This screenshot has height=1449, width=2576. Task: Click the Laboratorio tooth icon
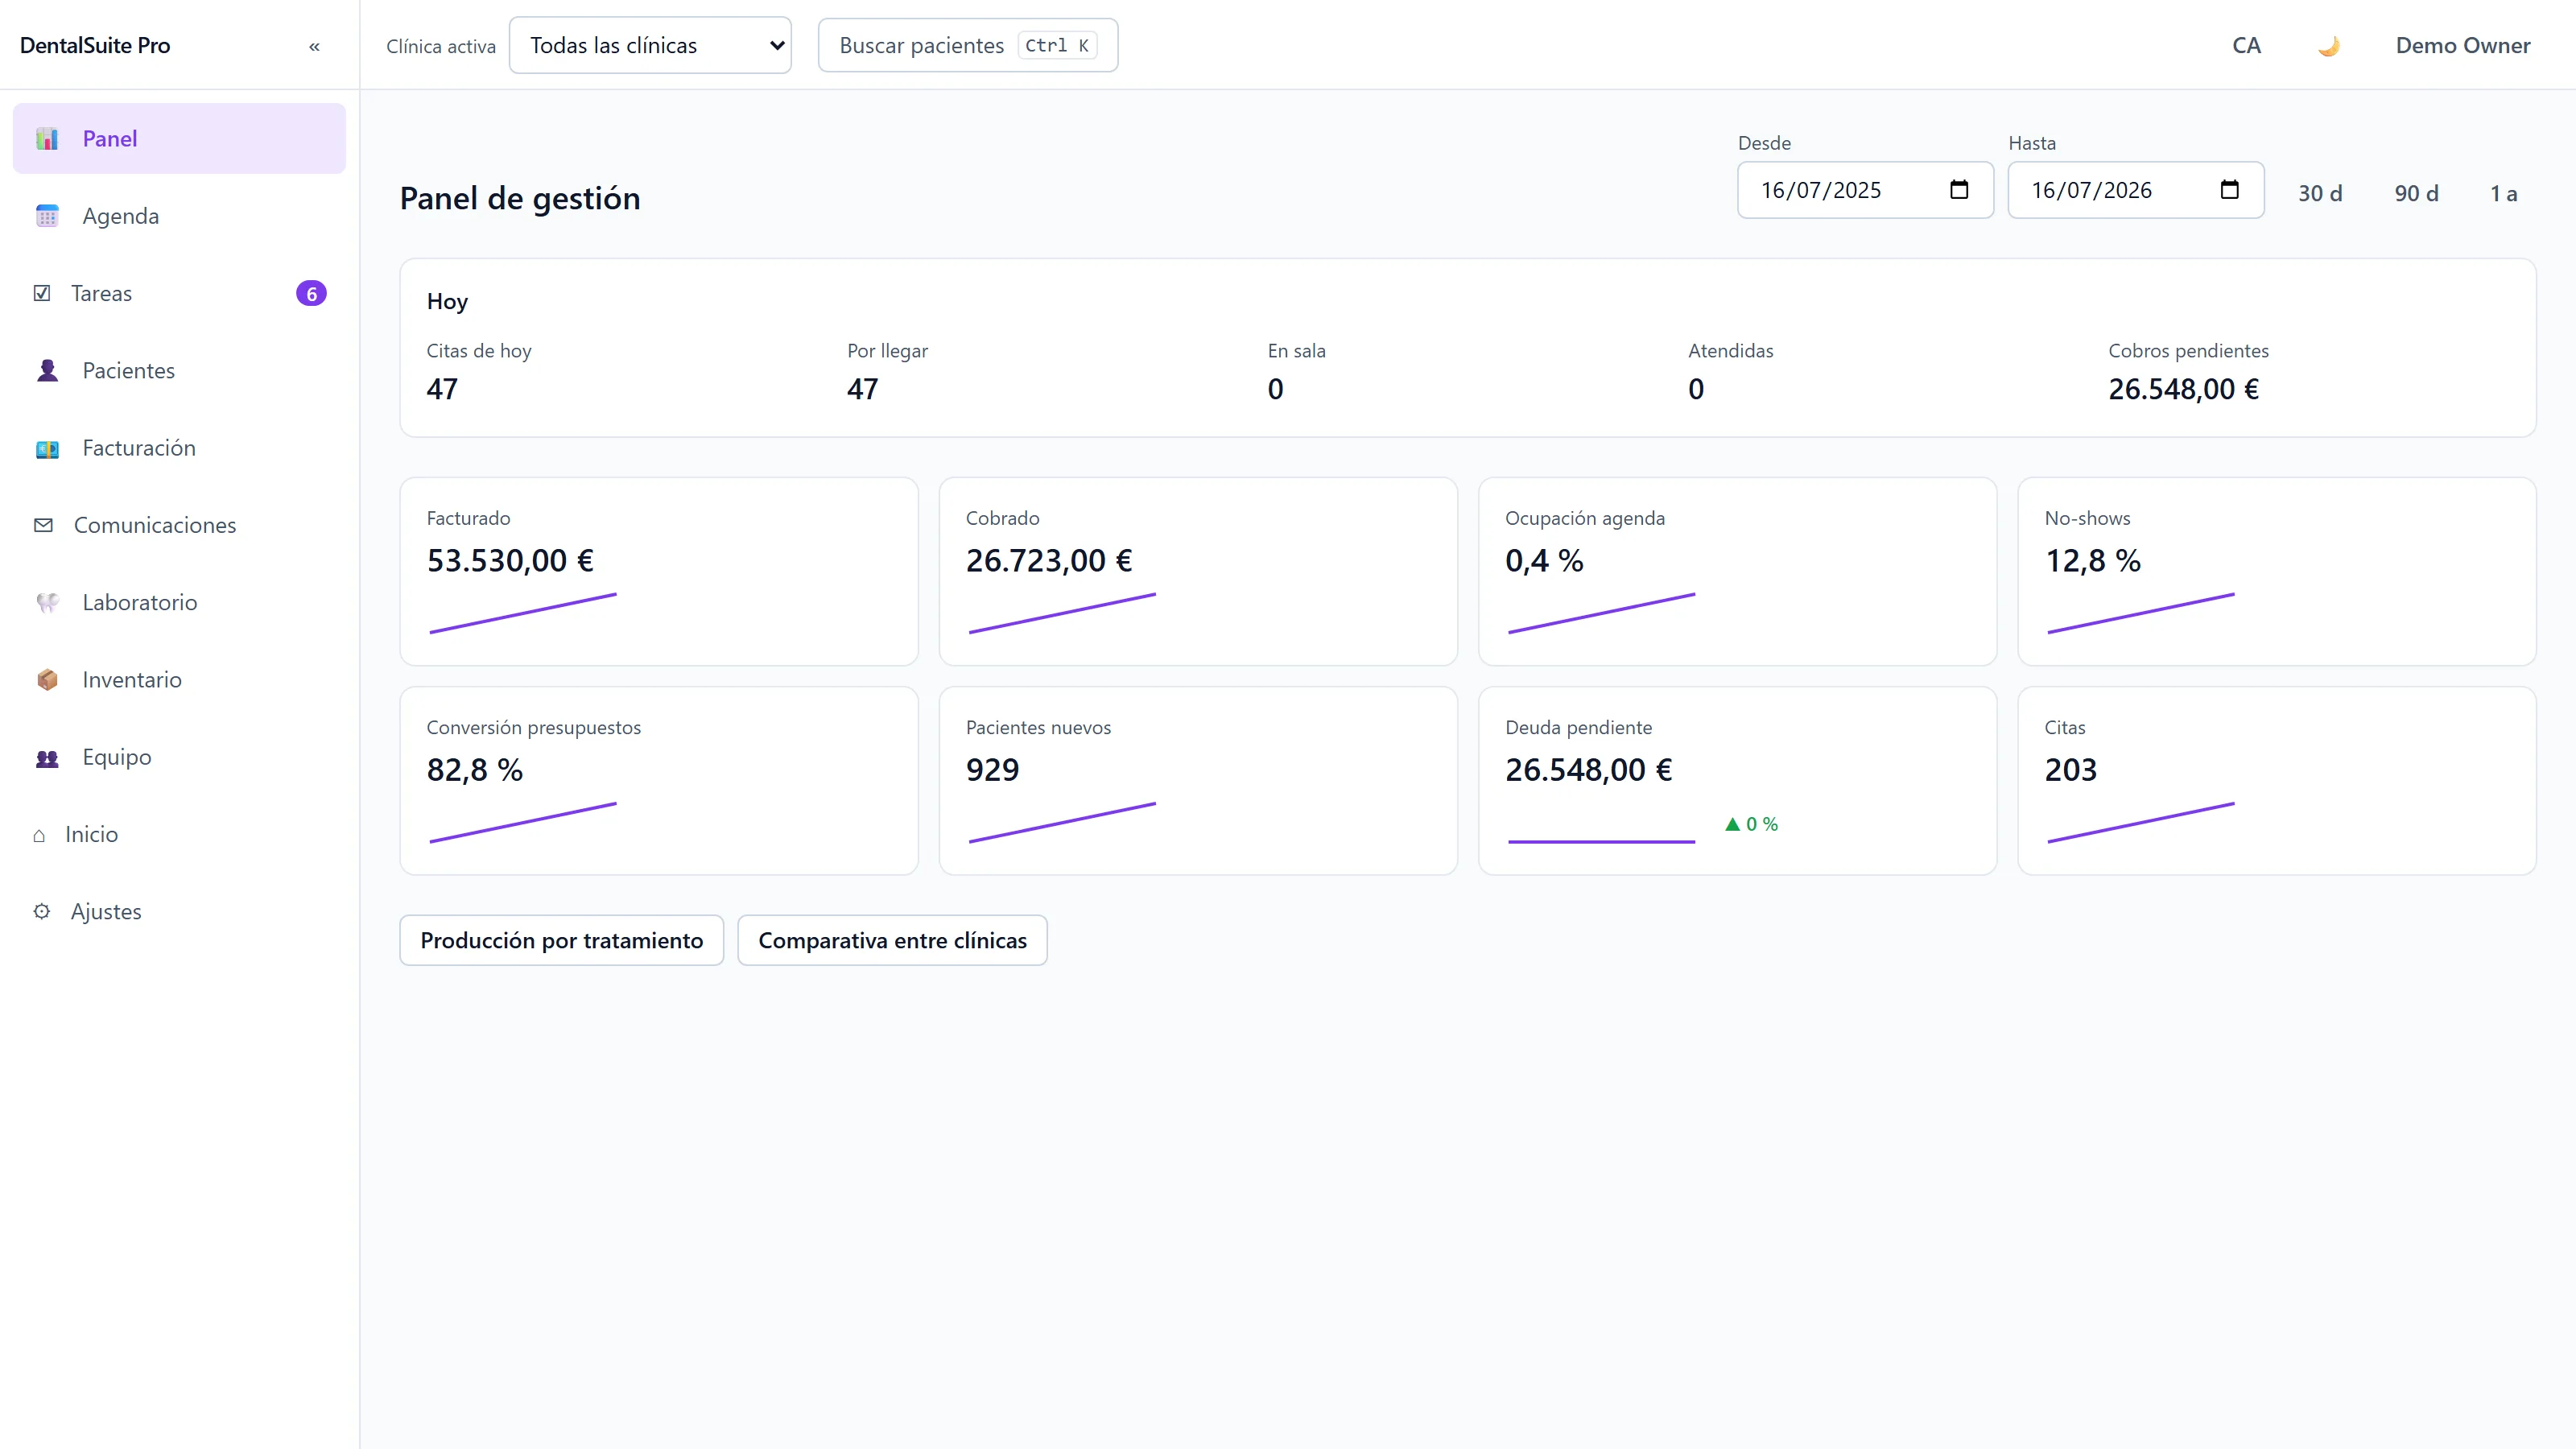[x=47, y=603]
